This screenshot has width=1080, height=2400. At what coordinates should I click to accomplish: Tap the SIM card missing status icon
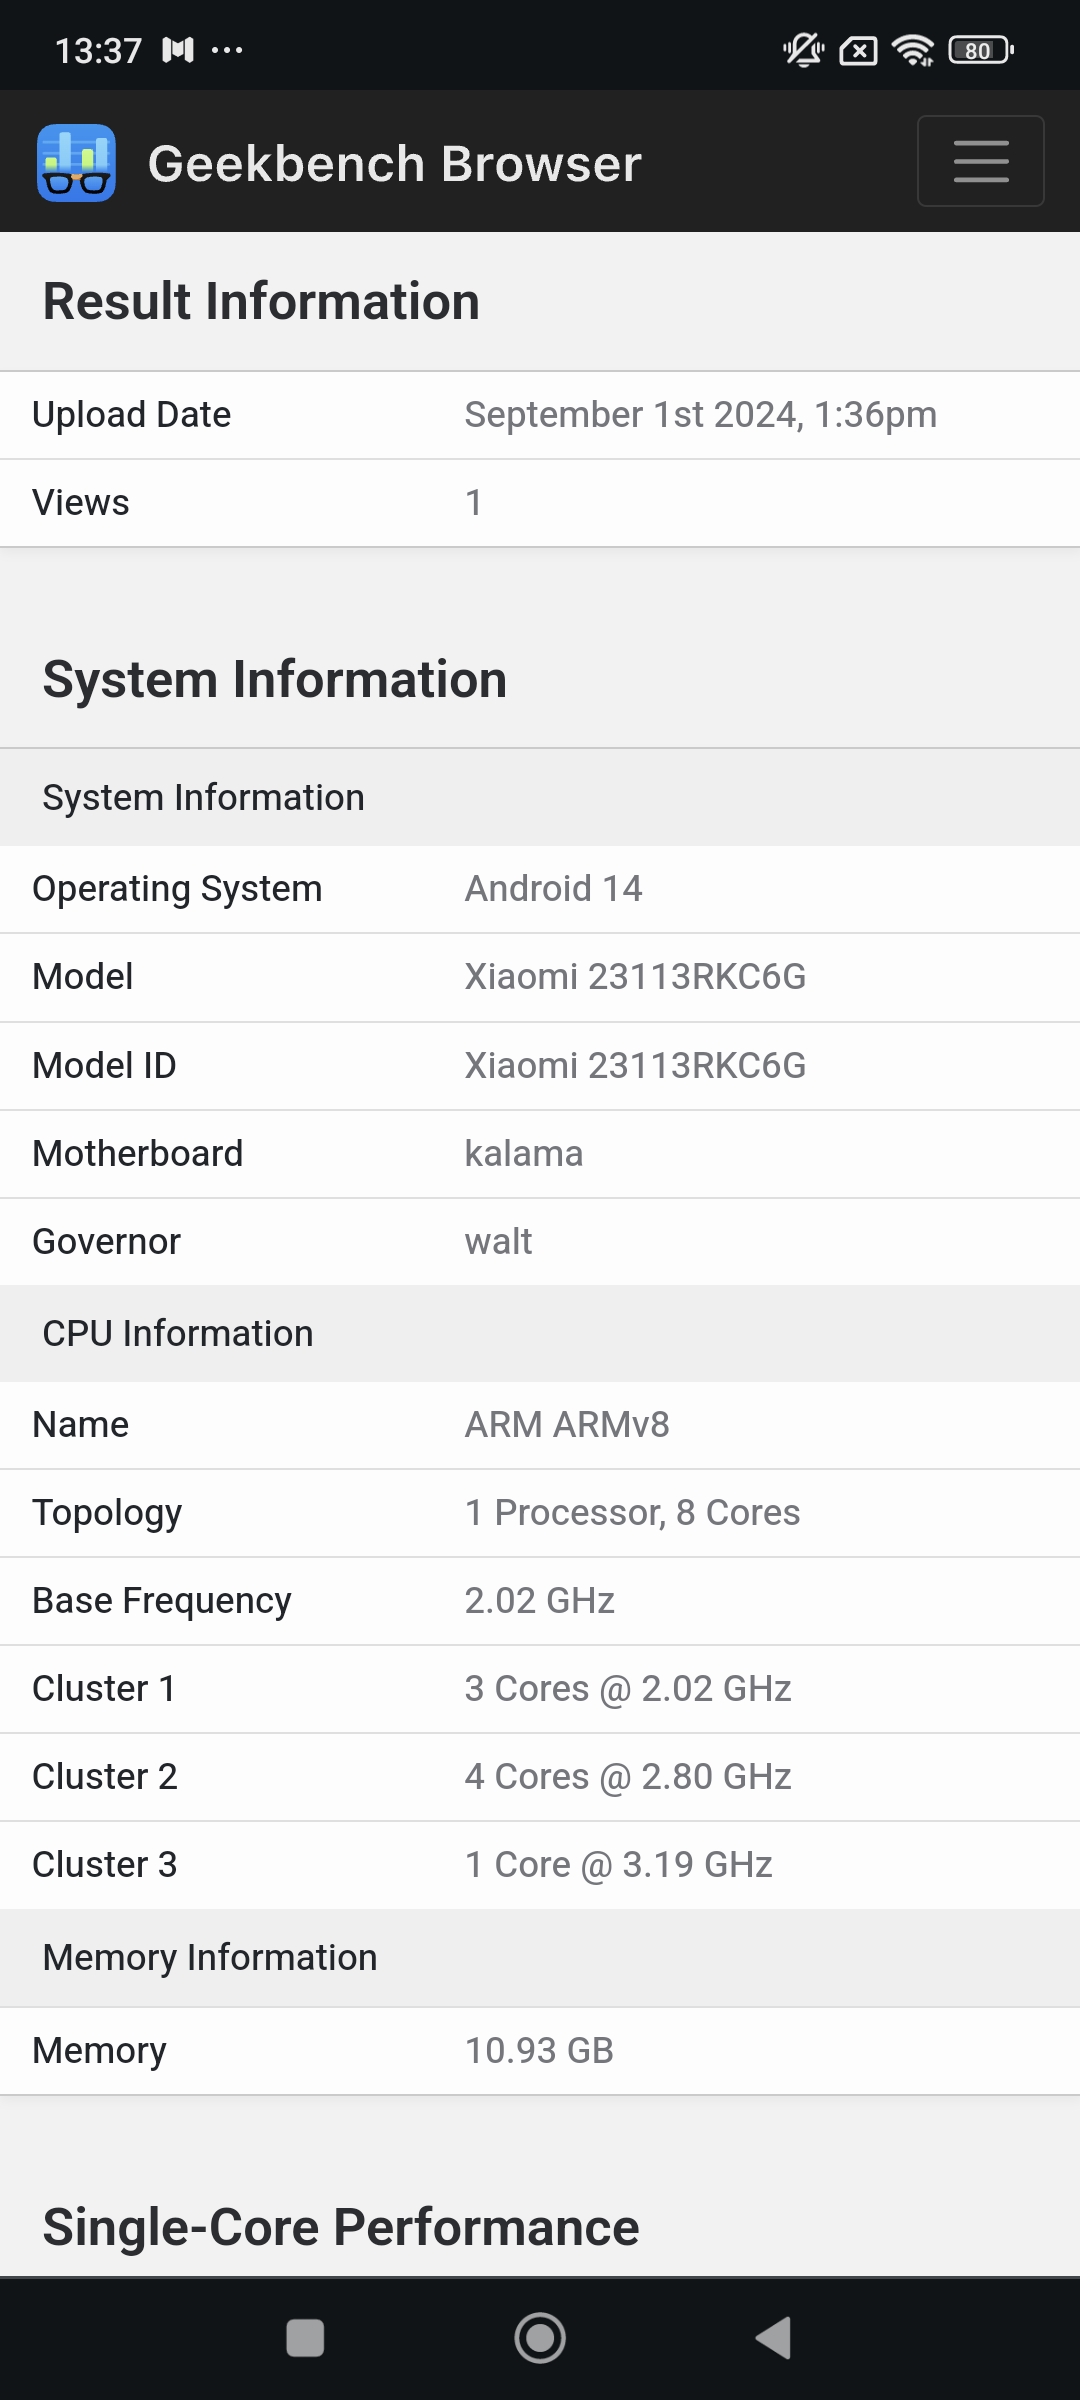[x=858, y=50]
